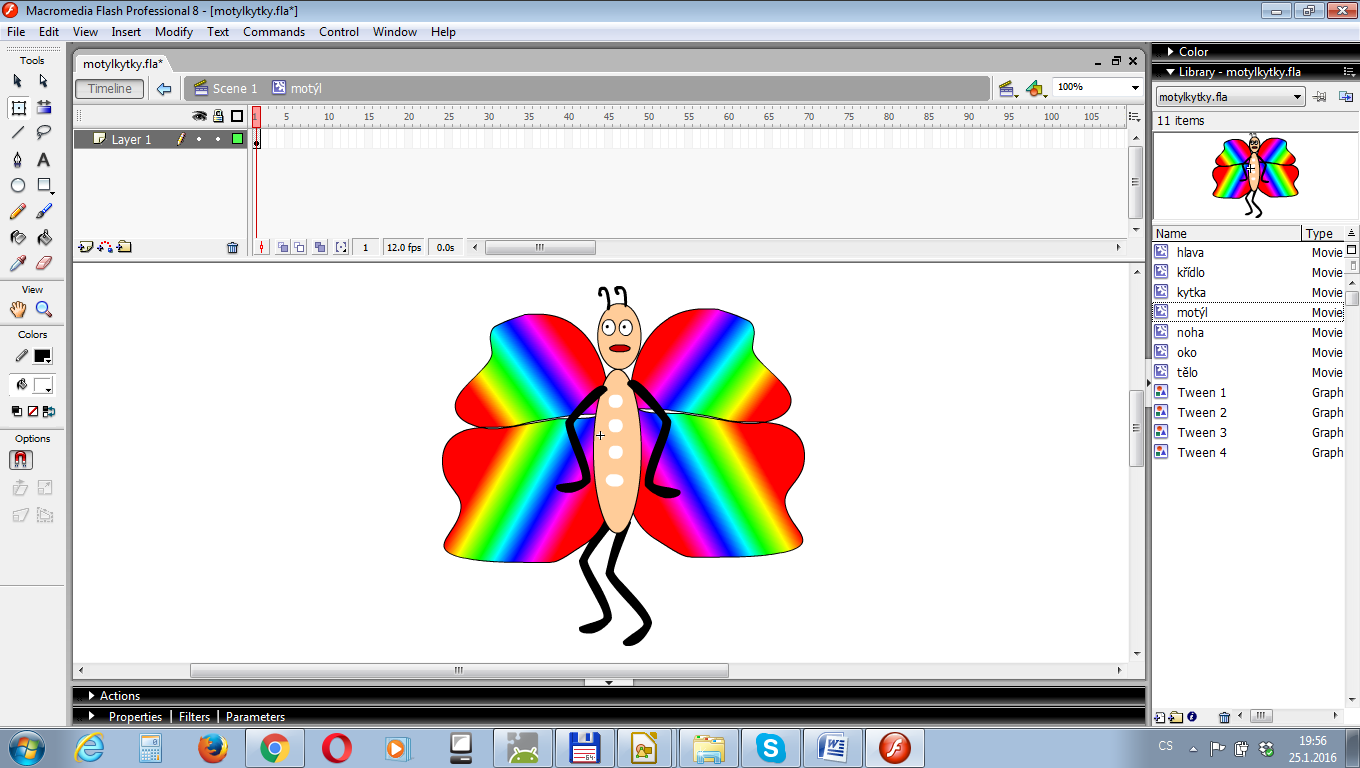This screenshot has height=768, width=1360.
Task: Toggle show/hide all layers eye icon
Action: pos(199,116)
